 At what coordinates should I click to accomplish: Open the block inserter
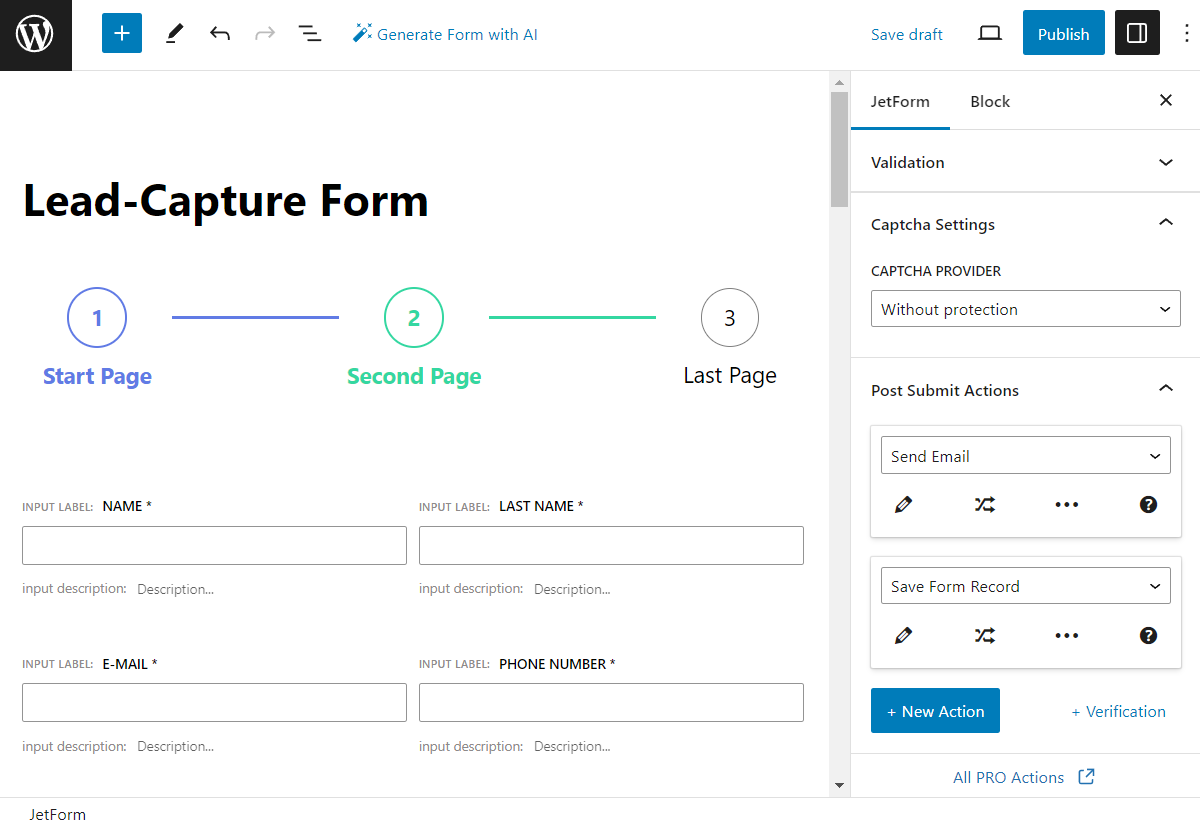click(121, 33)
